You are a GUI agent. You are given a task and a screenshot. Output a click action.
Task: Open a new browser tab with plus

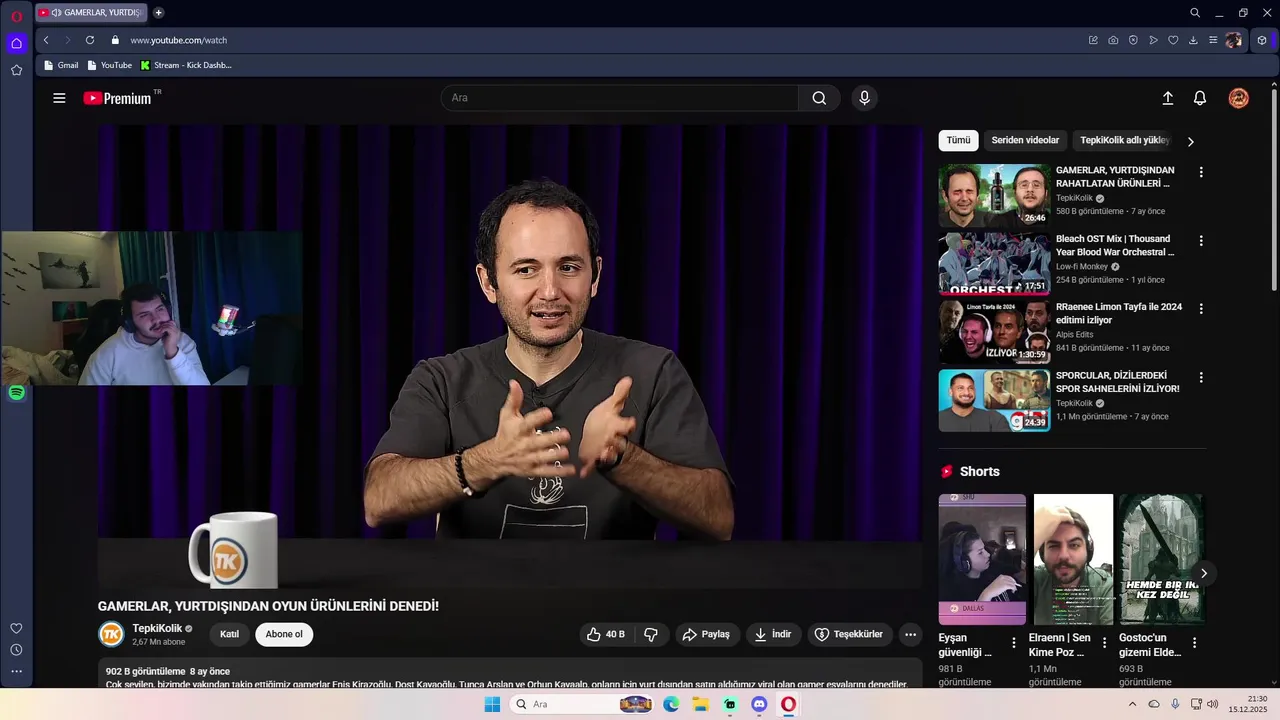[158, 13]
